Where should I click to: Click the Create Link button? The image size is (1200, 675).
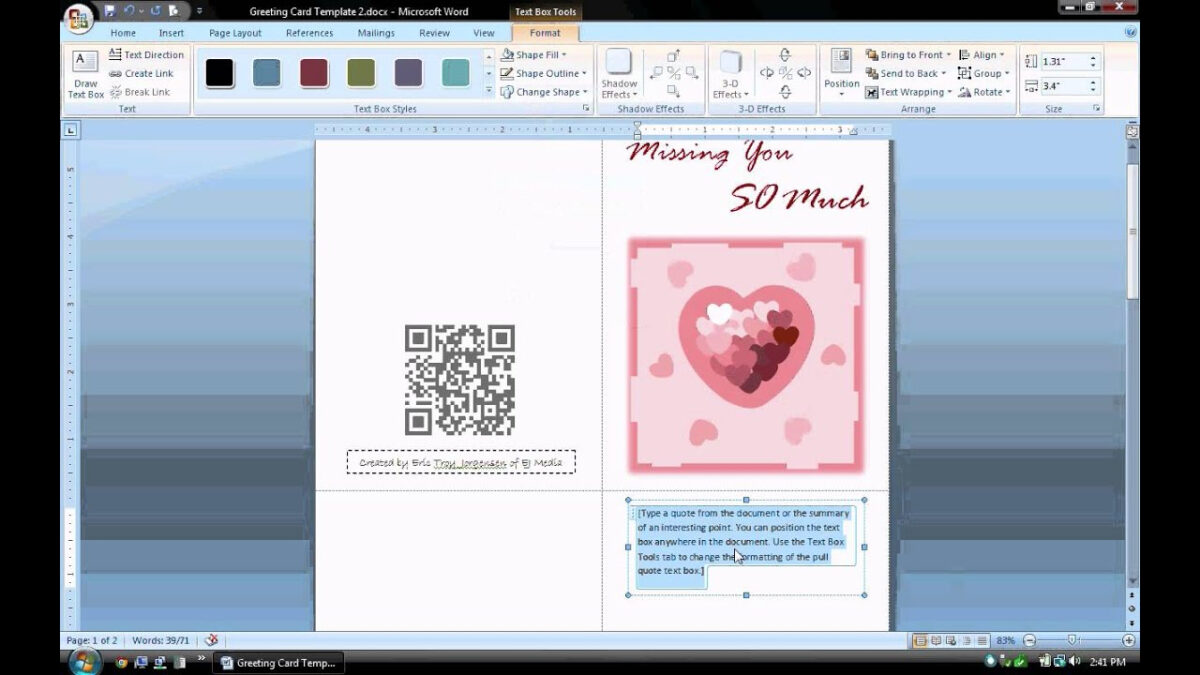(141, 73)
